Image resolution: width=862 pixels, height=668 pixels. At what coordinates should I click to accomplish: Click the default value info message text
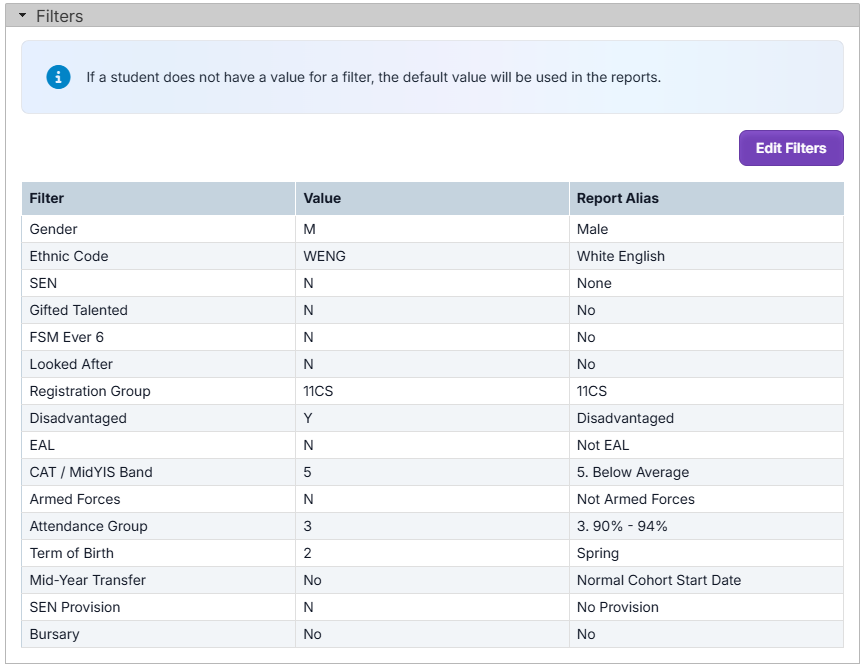point(373,77)
